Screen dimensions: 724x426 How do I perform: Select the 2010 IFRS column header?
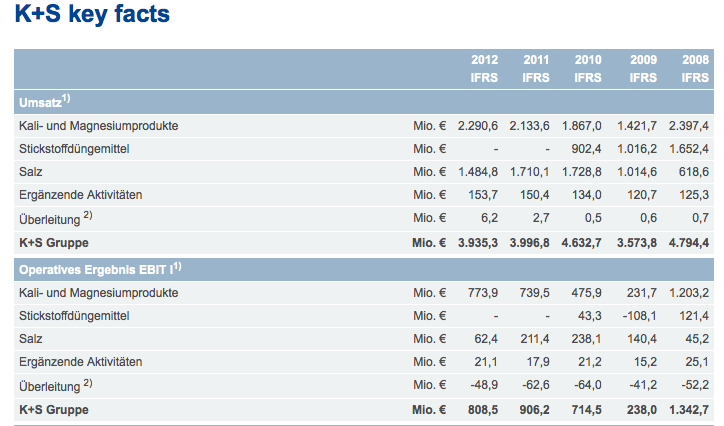[587, 68]
